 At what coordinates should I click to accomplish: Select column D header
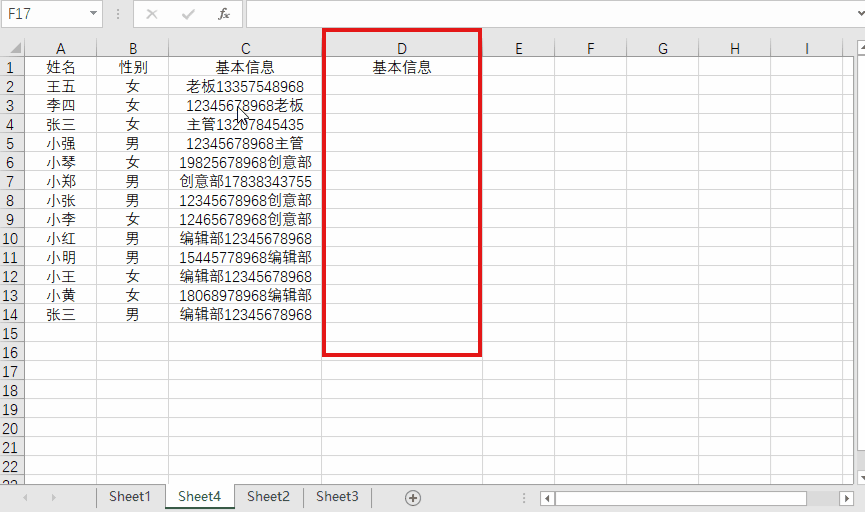pyautogui.click(x=402, y=49)
